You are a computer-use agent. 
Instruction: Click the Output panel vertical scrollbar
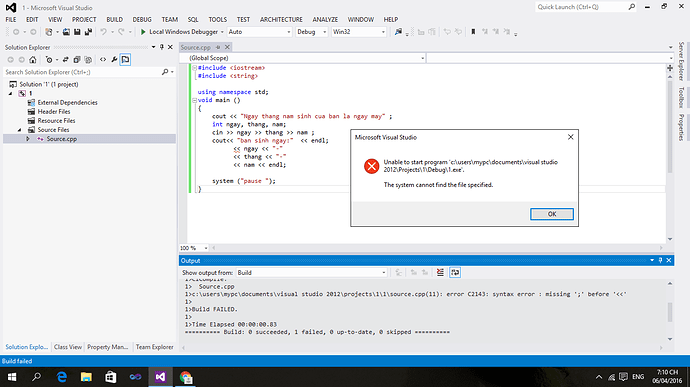pos(670,311)
